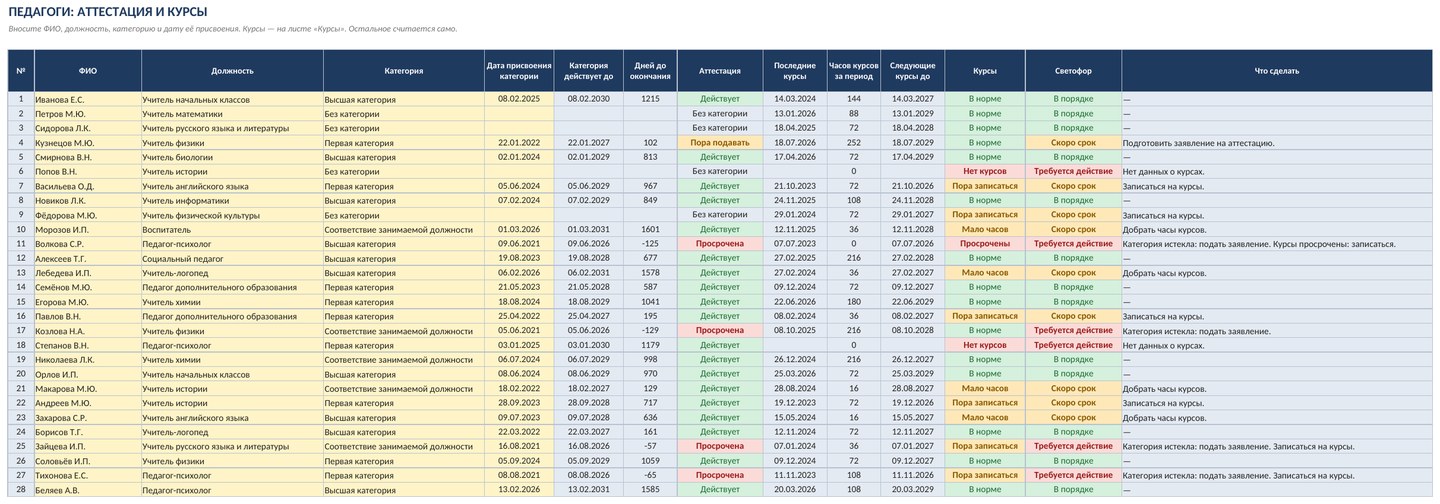Click the date "28.09.2023" for Андреев
Viewport: 1440px width, 504px height.
pos(519,404)
